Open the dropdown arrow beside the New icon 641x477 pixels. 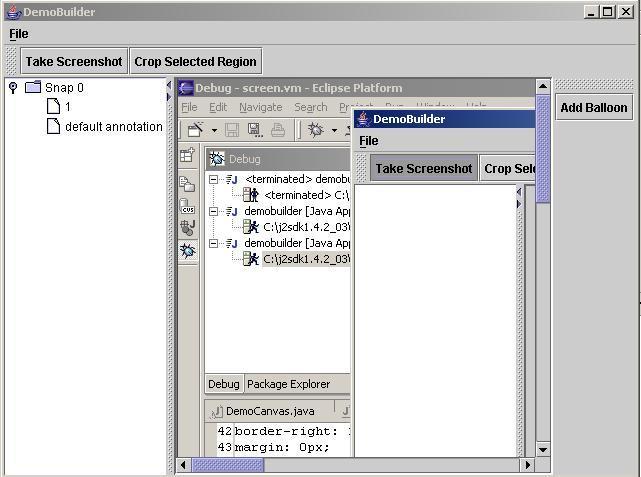pyautogui.click(x=214, y=130)
